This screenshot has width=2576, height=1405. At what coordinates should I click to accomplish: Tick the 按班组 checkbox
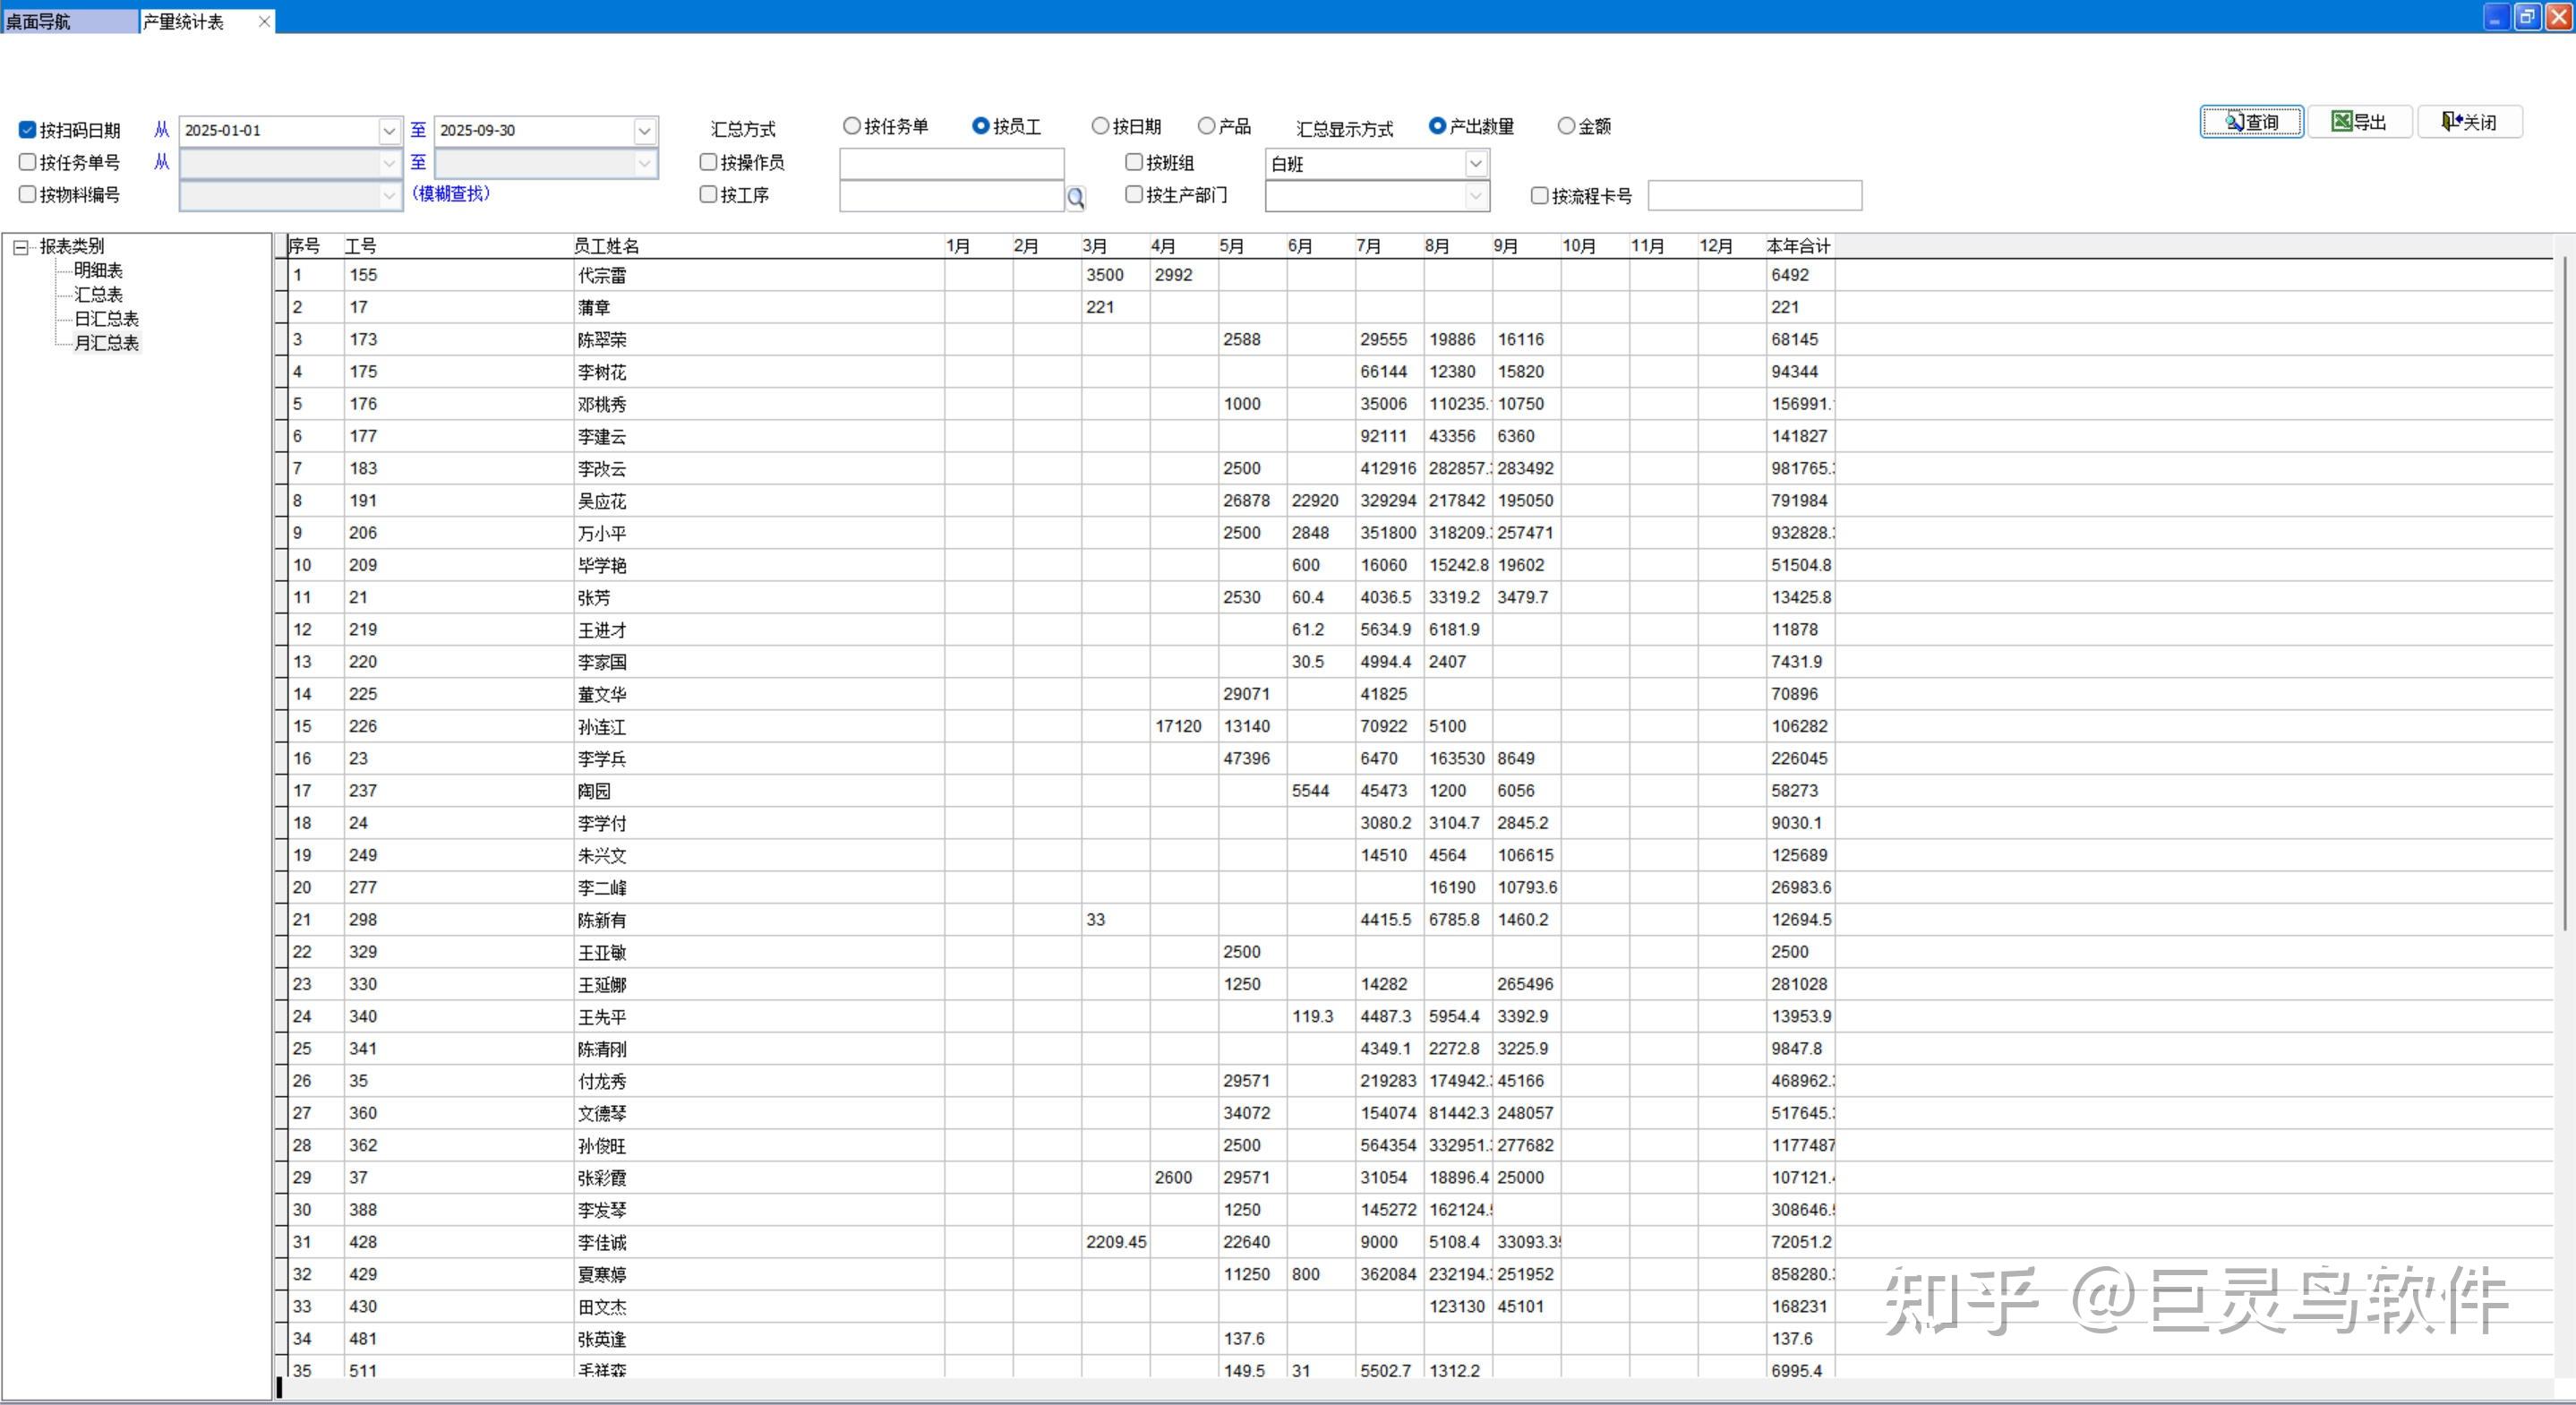(x=1134, y=162)
